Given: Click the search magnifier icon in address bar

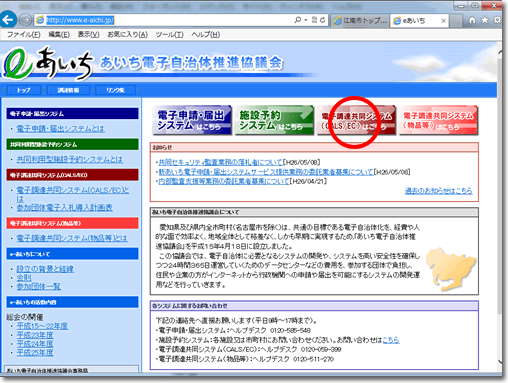Looking at the screenshot, I should (297, 20).
